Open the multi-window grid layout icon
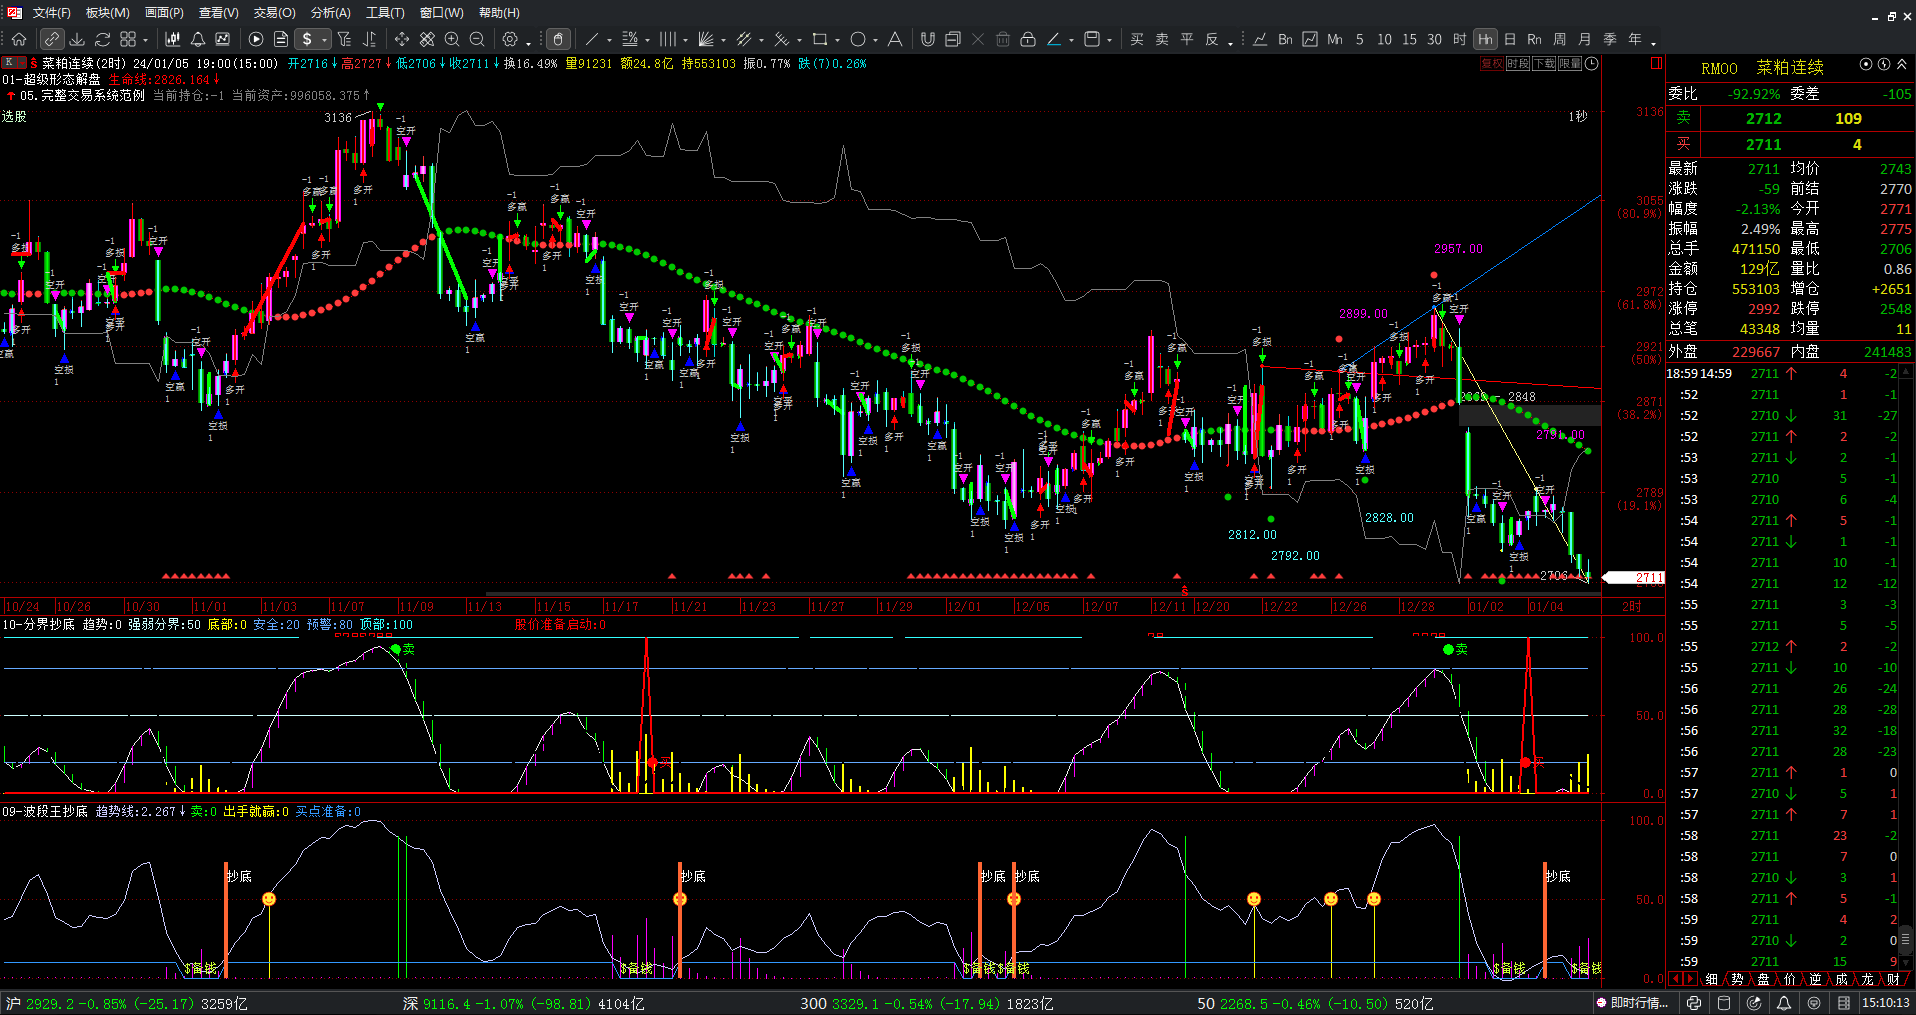 (x=128, y=39)
